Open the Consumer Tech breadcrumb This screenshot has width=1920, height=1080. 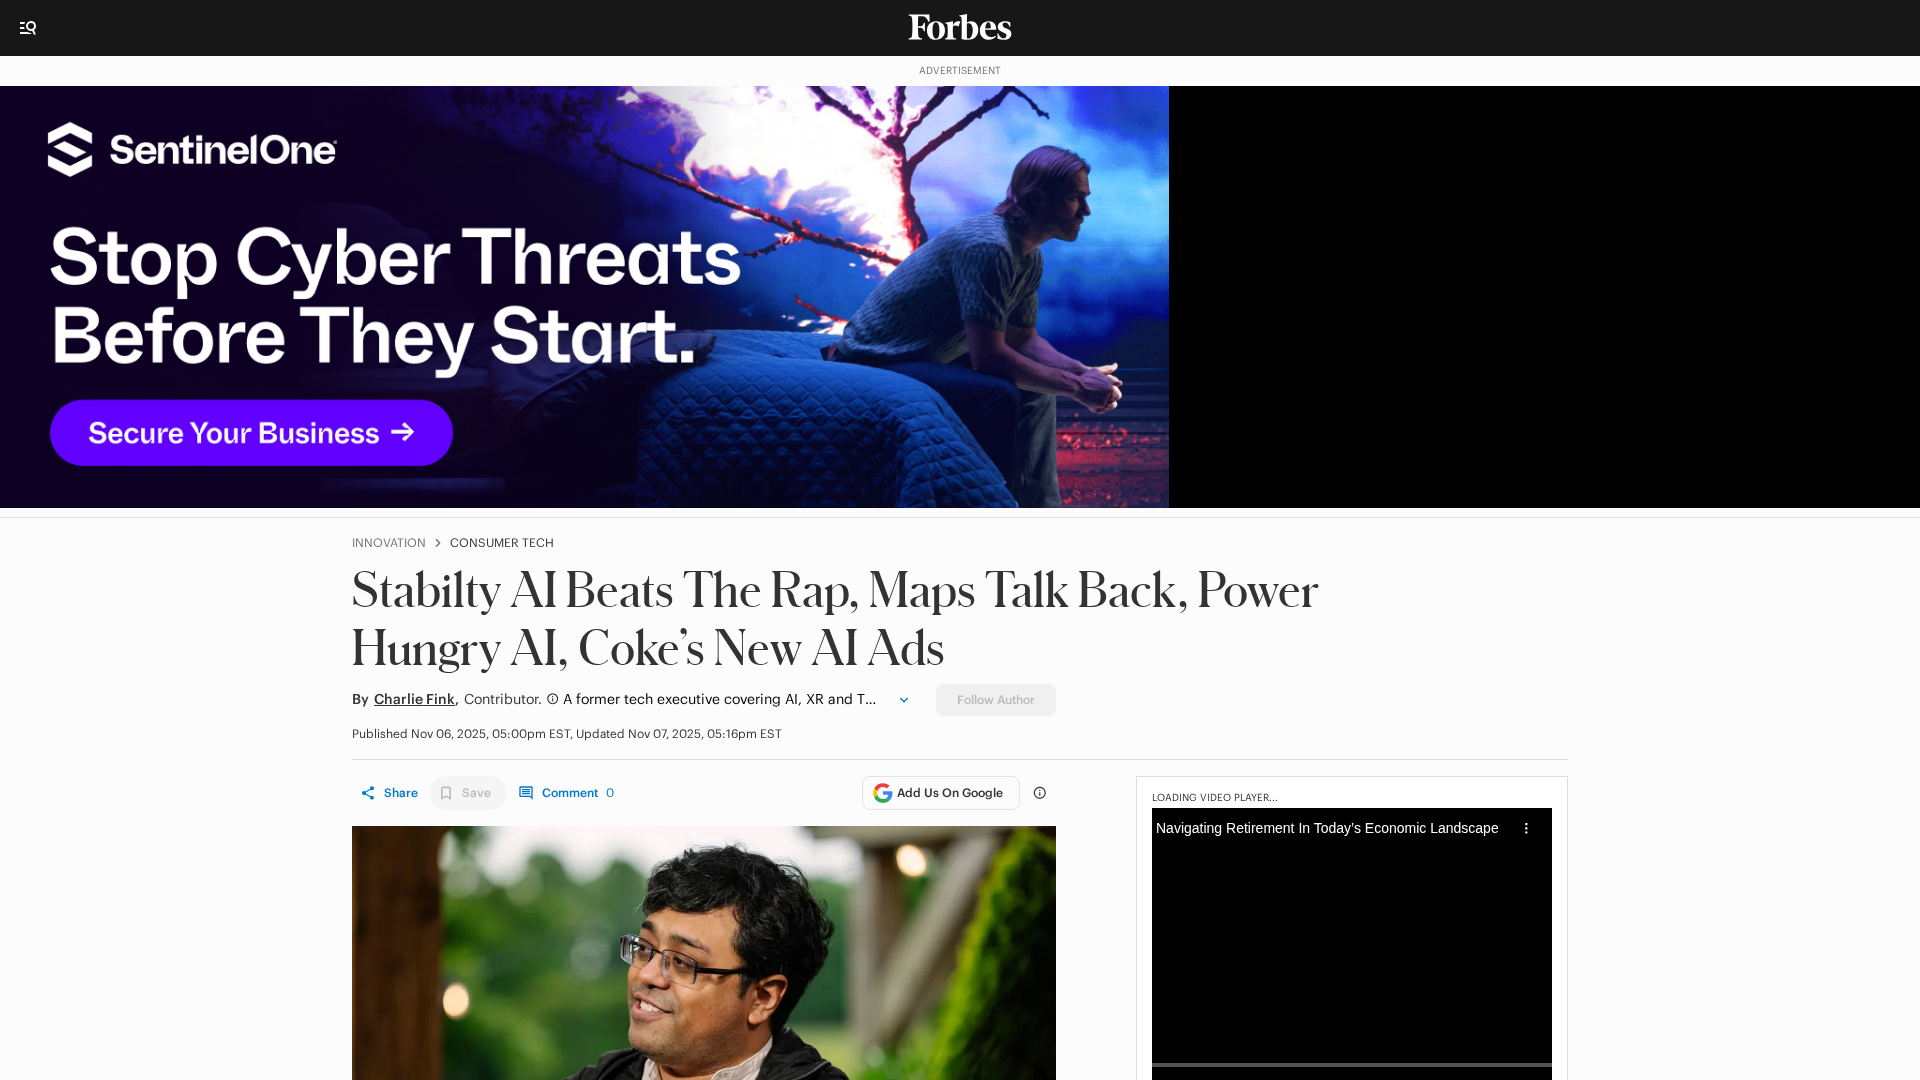(x=502, y=543)
